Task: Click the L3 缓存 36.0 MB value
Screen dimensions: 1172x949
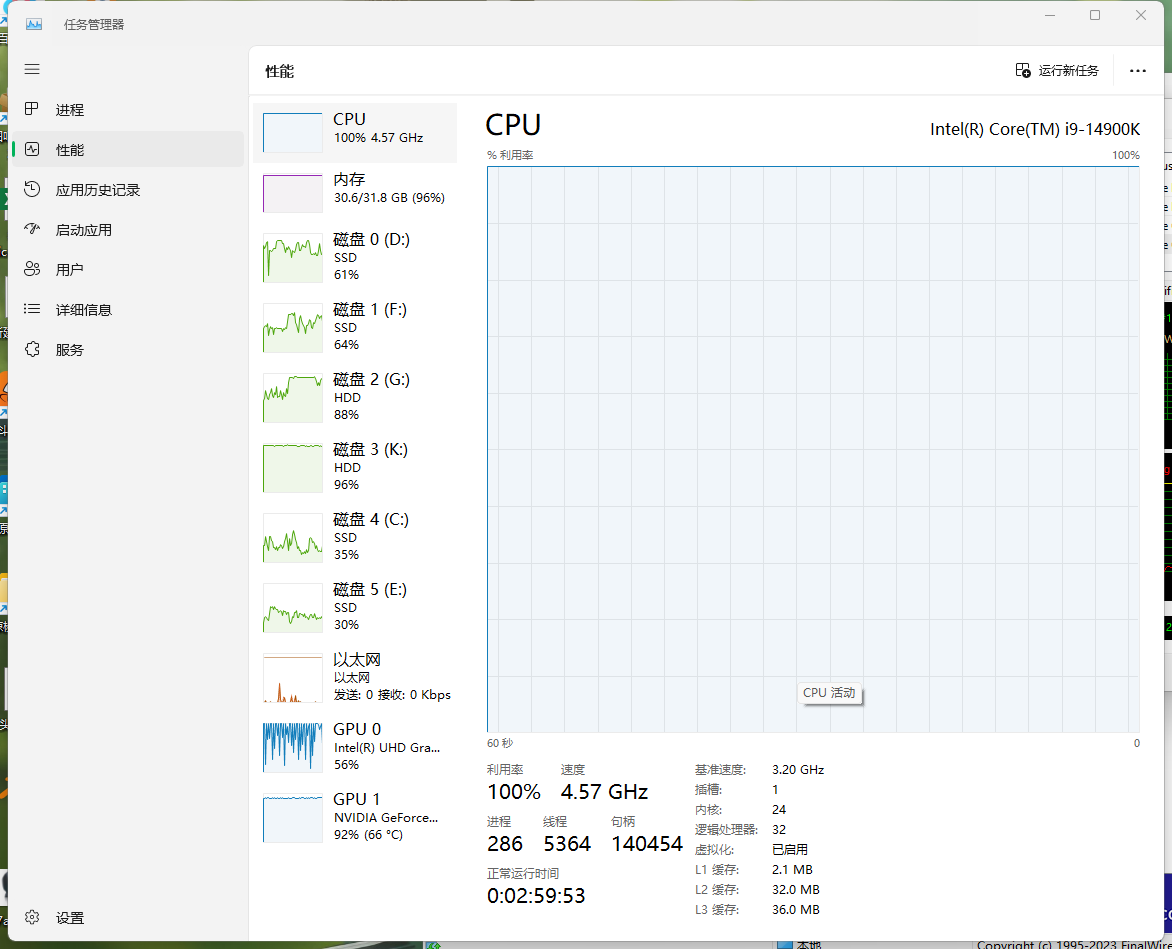Action: click(x=795, y=909)
